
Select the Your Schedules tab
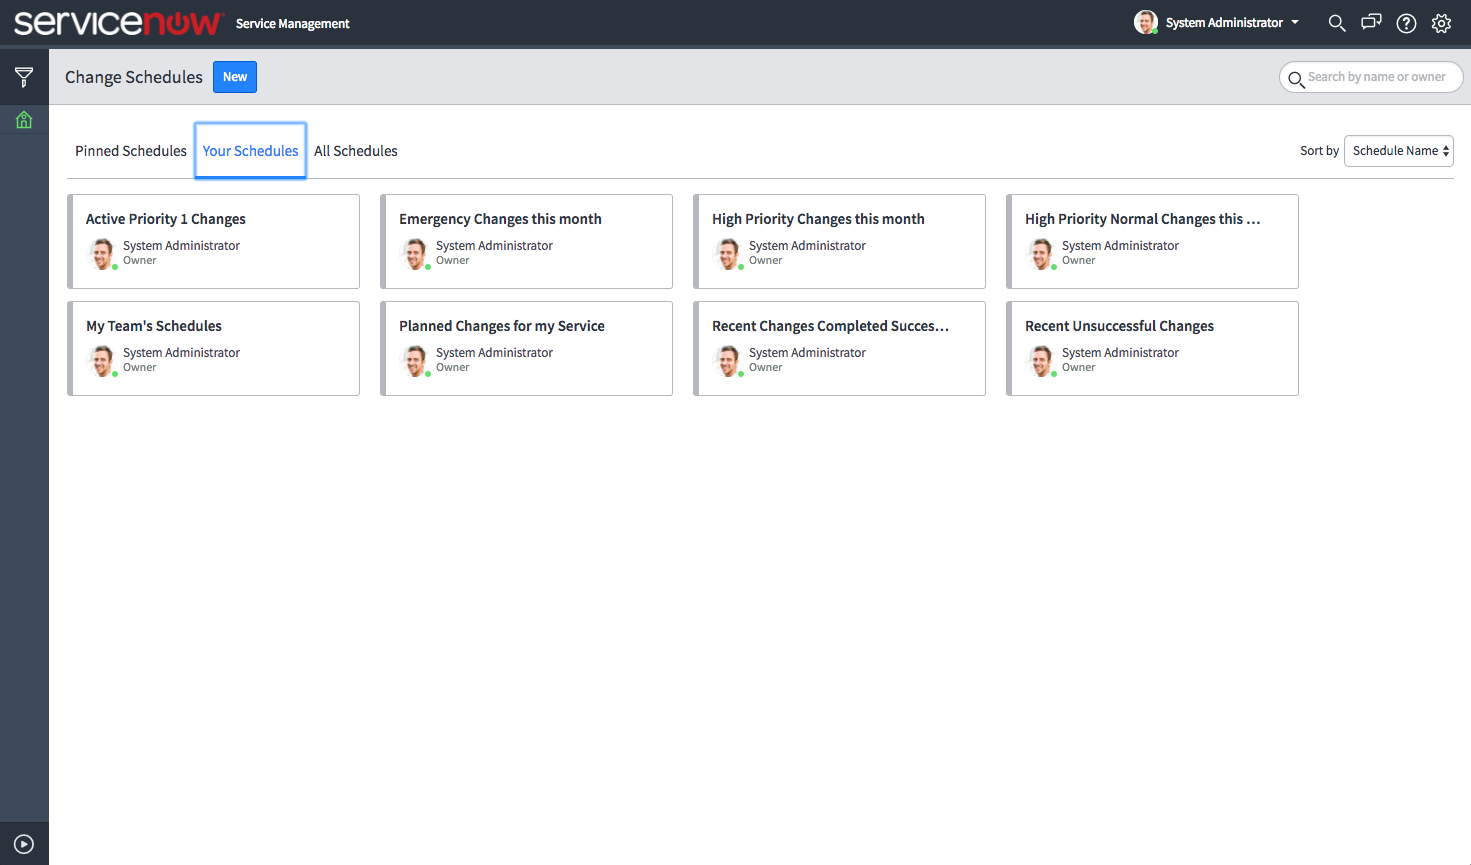[250, 151]
